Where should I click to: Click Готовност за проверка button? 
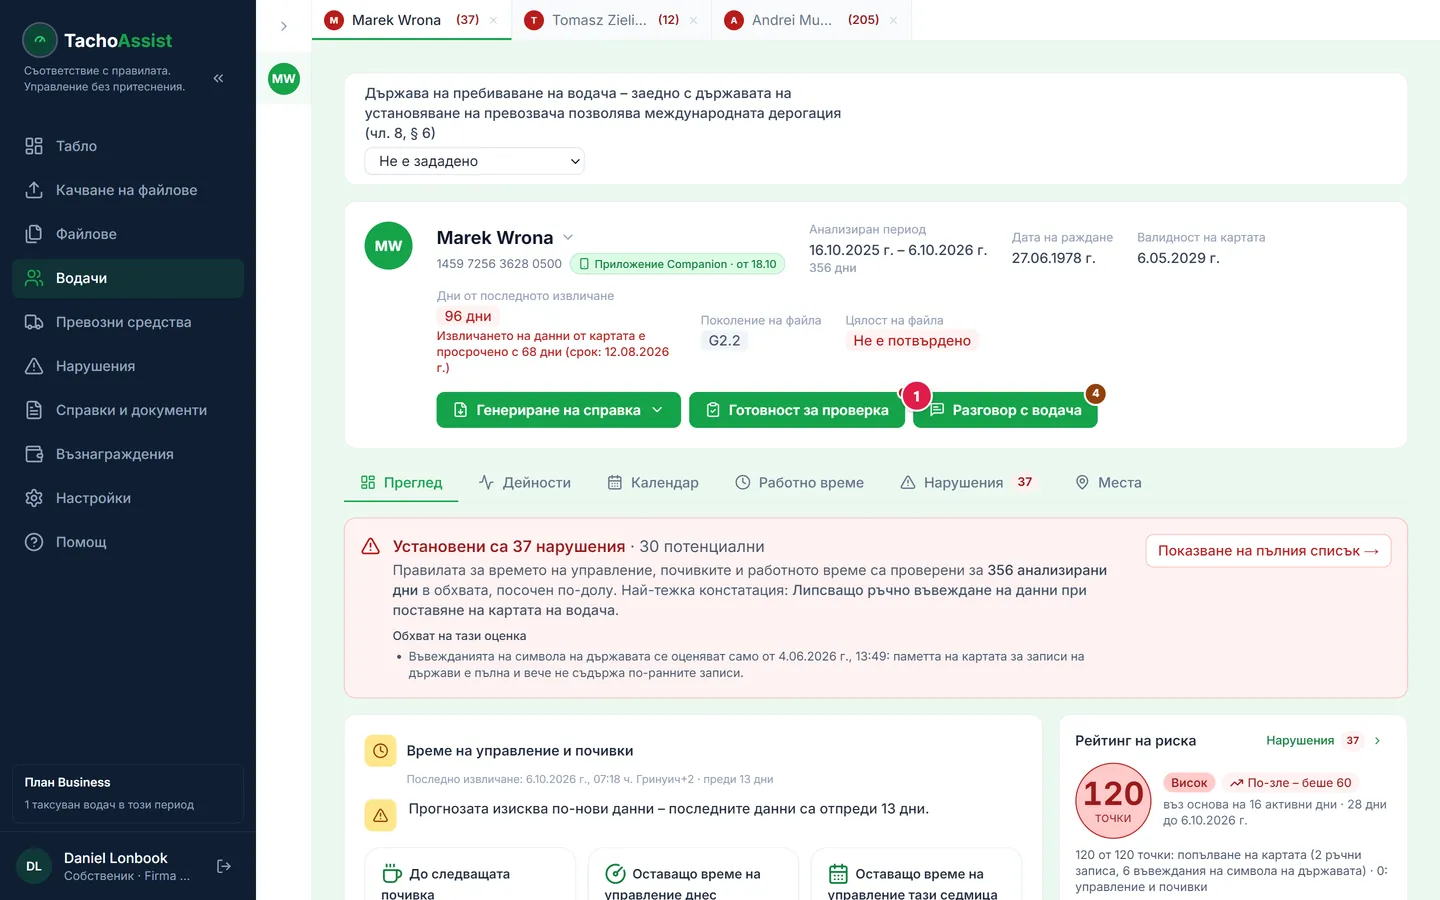797,410
